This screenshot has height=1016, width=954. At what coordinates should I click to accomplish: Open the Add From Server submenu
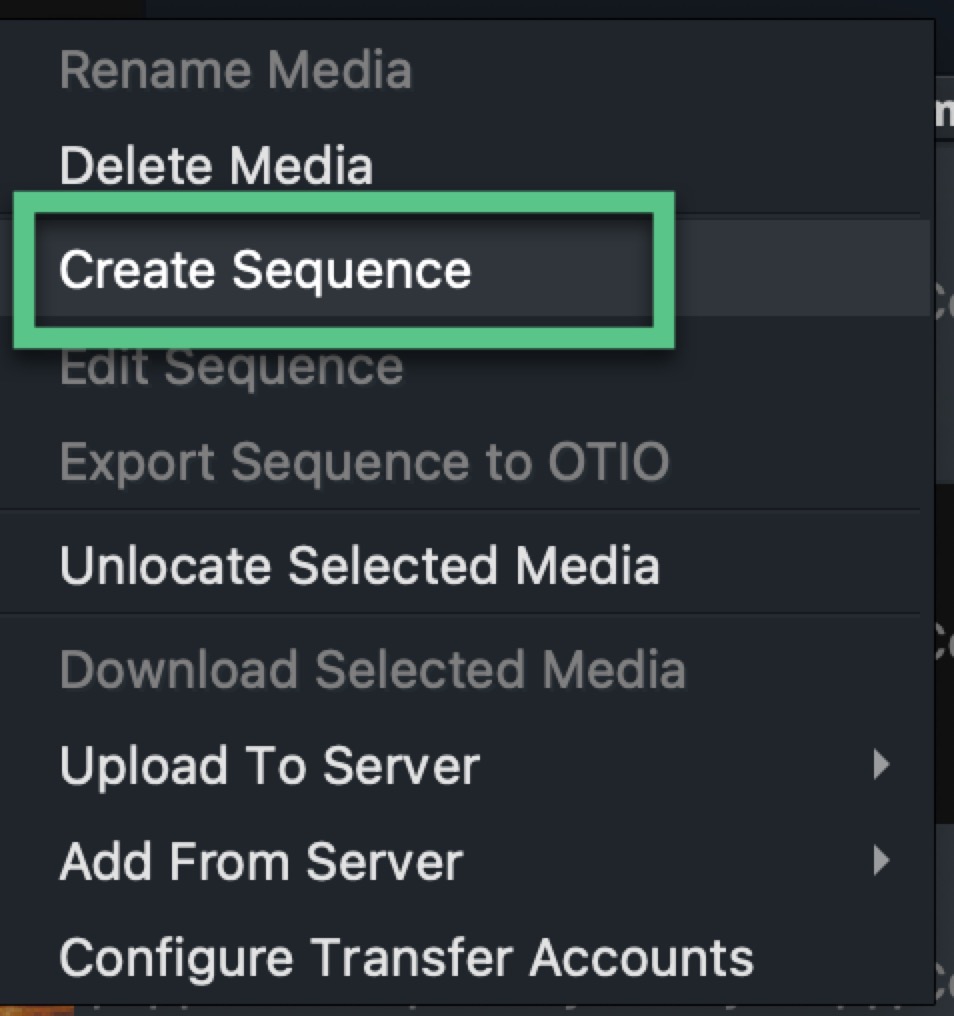click(261, 861)
